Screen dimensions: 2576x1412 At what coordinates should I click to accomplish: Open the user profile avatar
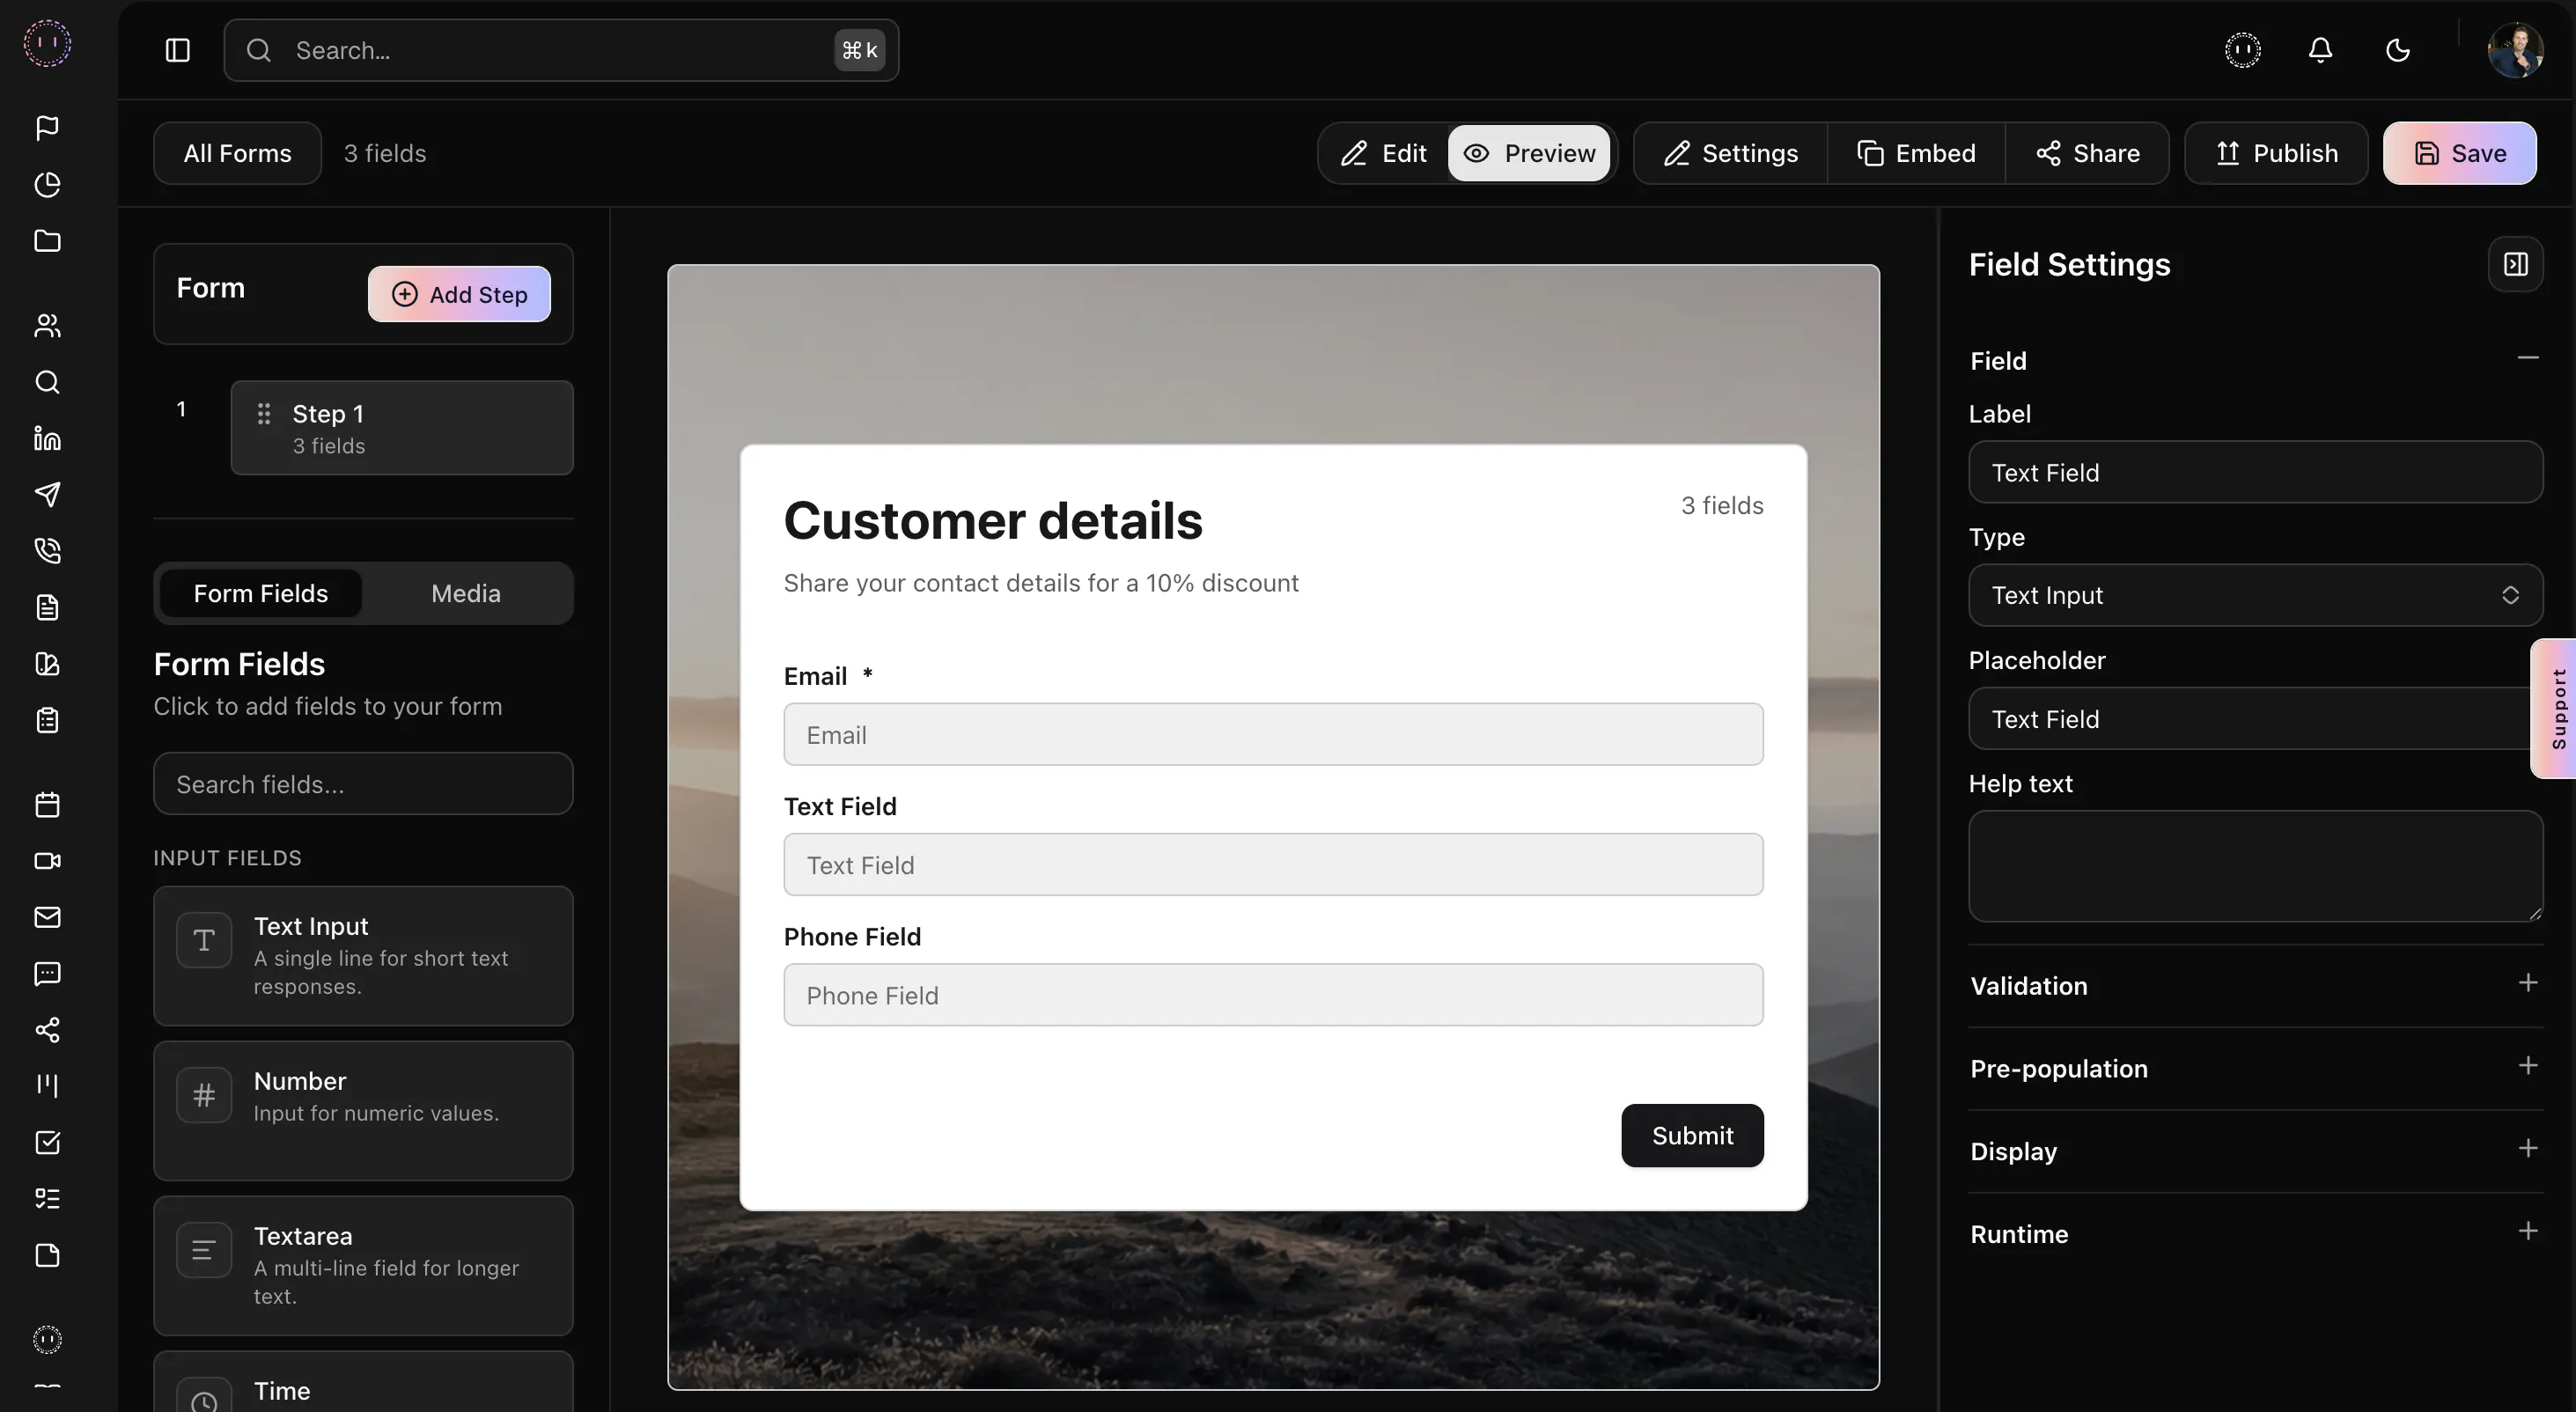tap(2515, 50)
